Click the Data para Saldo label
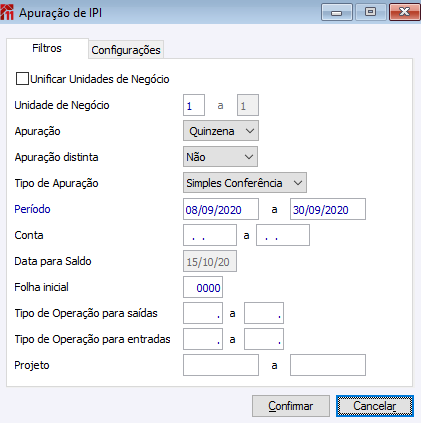This screenshot has height=423, width=421. [53, 261]
